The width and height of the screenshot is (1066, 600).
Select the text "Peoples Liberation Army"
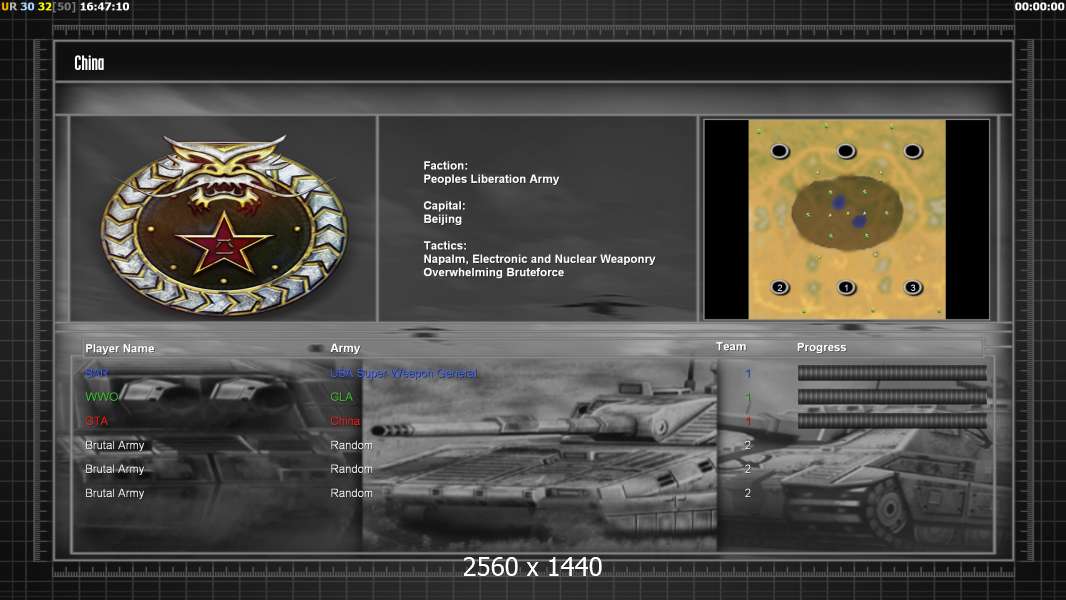point(491,179)
